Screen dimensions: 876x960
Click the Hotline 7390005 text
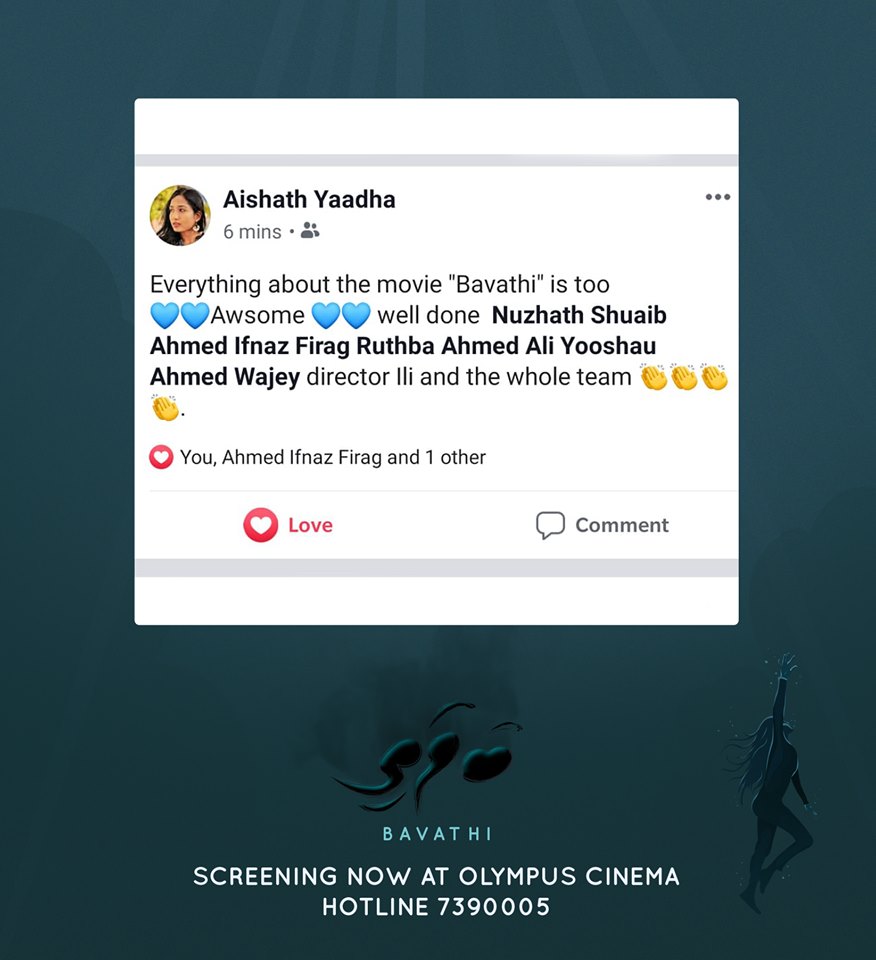coord(436,907)
